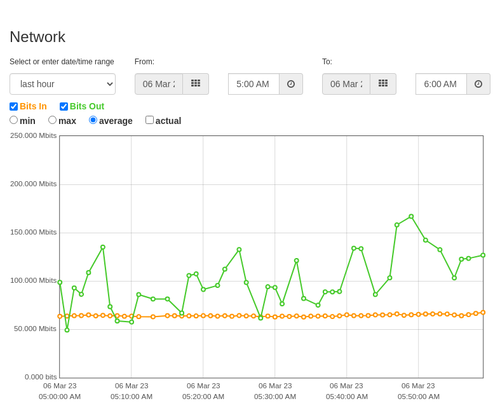The width and height of the screenshot is (500, 403).
Task: Click the '05:20:00 AM' time axis label
Action: 203,397
